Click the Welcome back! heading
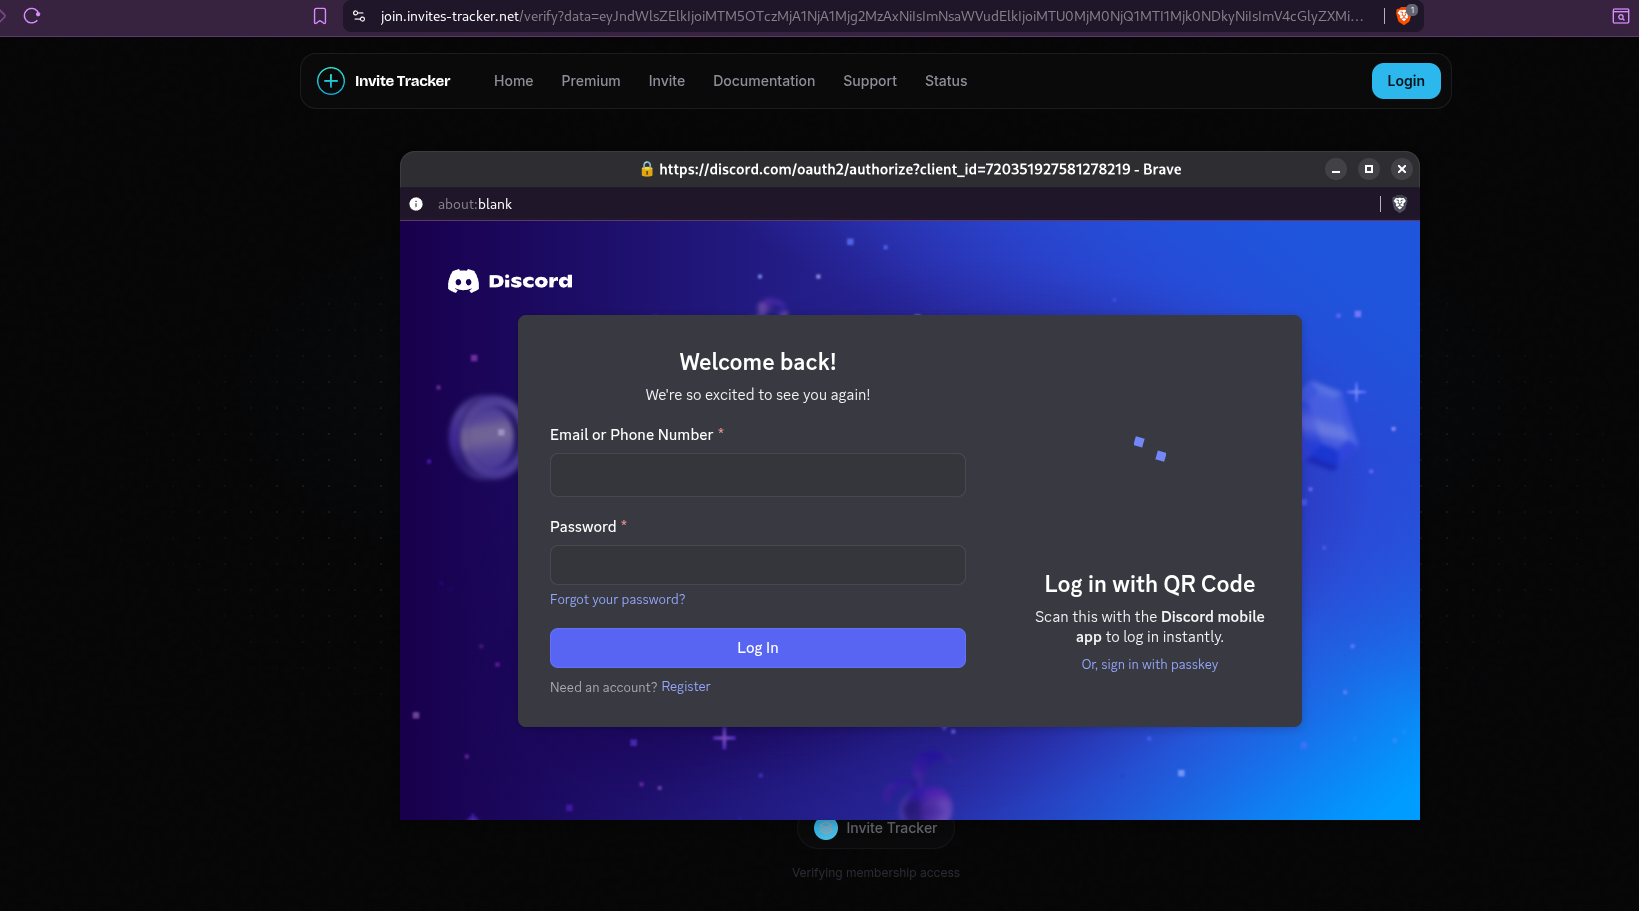The image size is (1639, 911). pos(758,362)
